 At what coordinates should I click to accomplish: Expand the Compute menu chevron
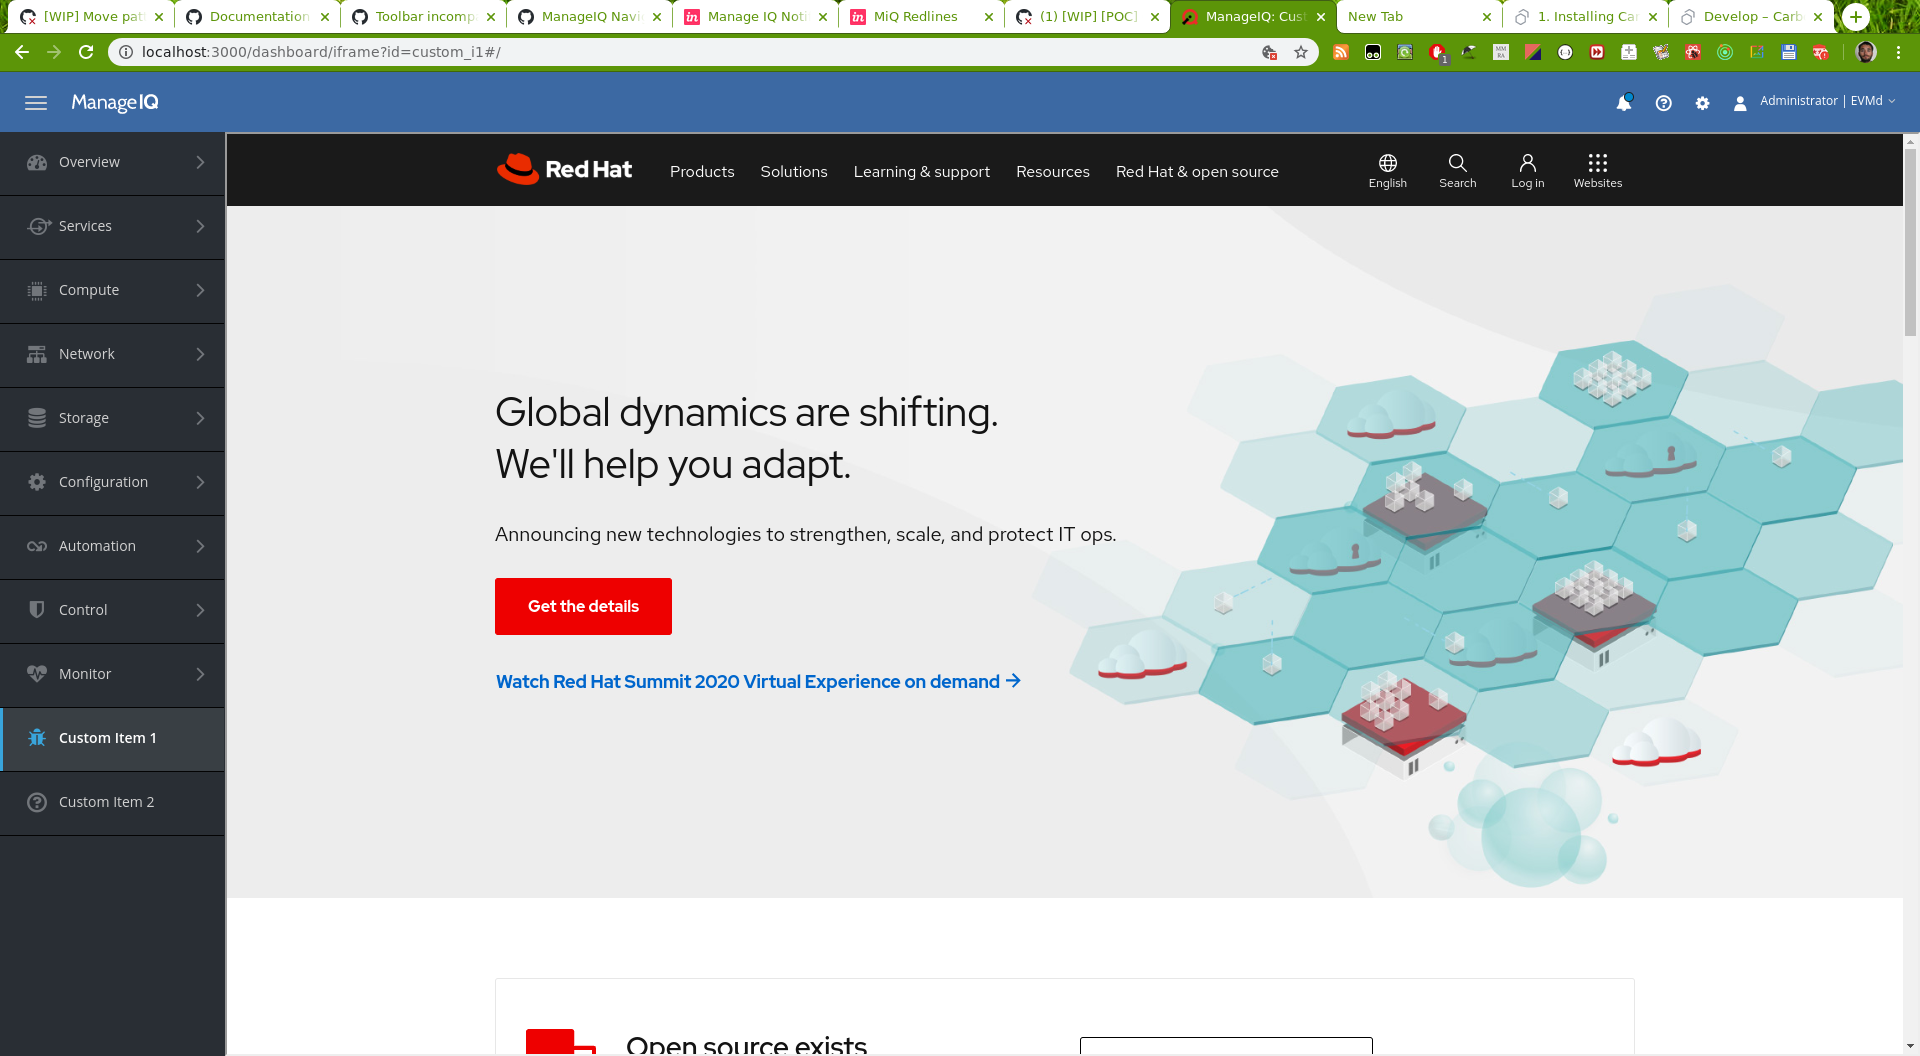point(200,290)
